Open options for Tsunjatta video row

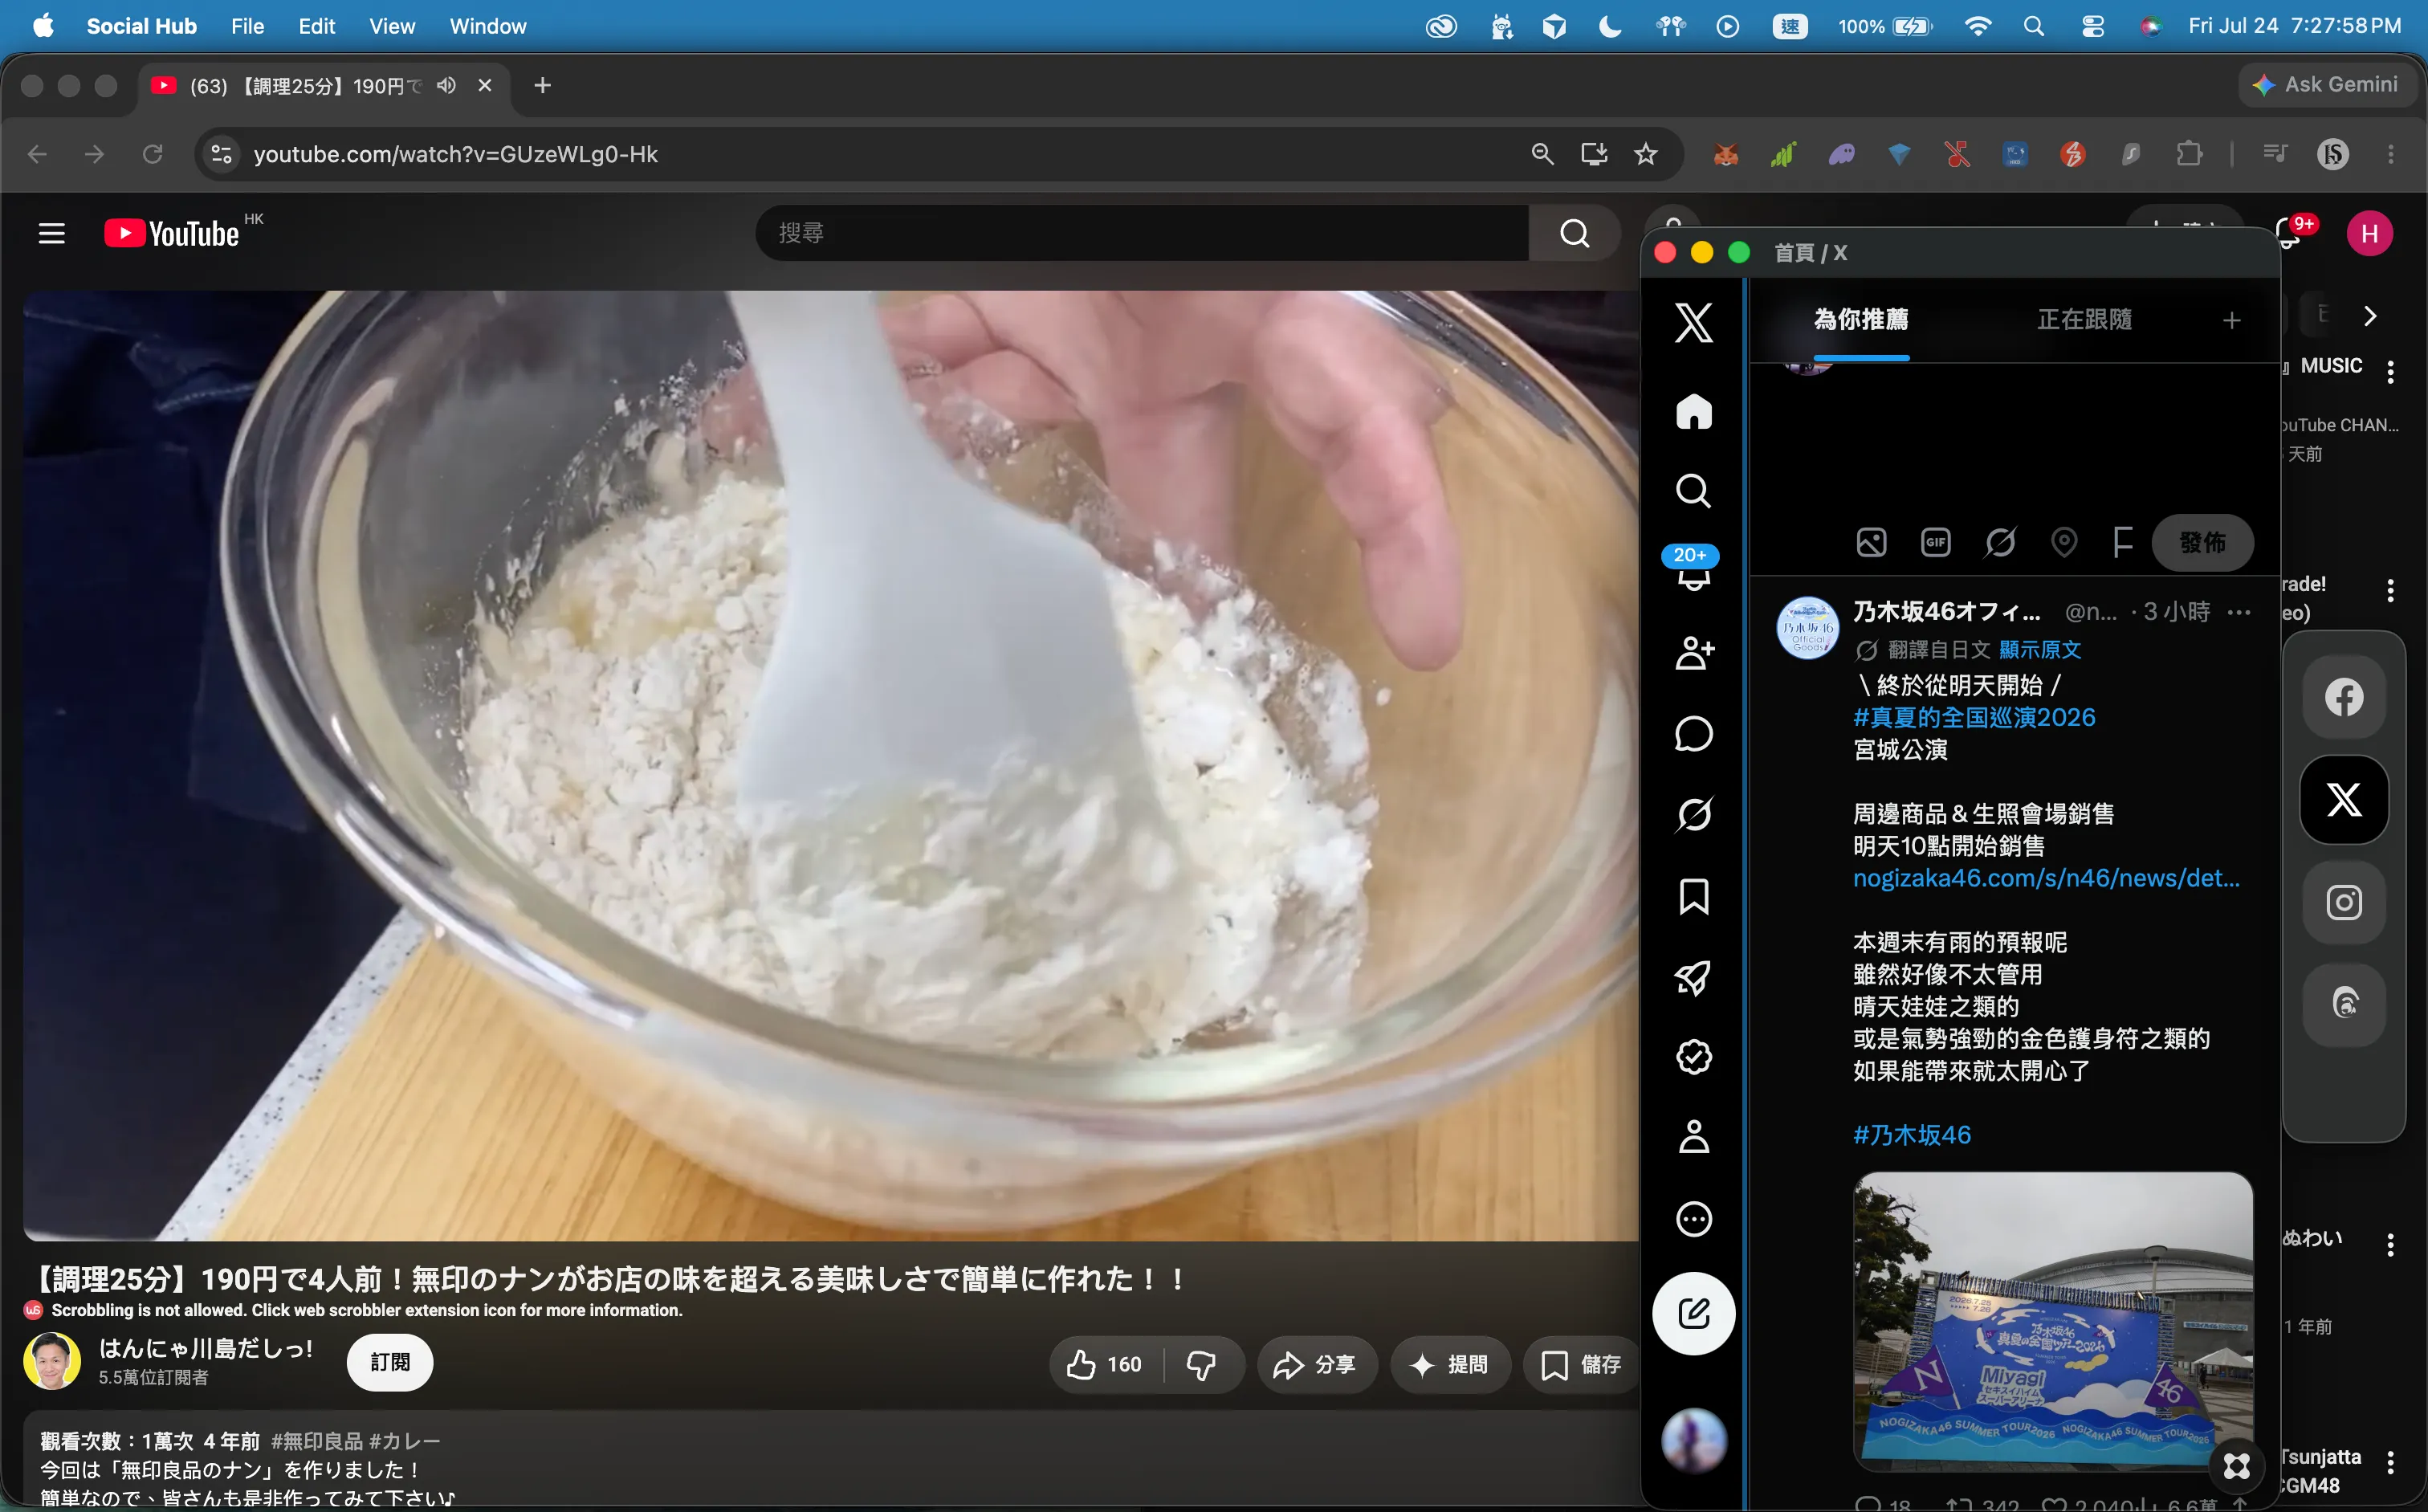tap(2390, 1463)
